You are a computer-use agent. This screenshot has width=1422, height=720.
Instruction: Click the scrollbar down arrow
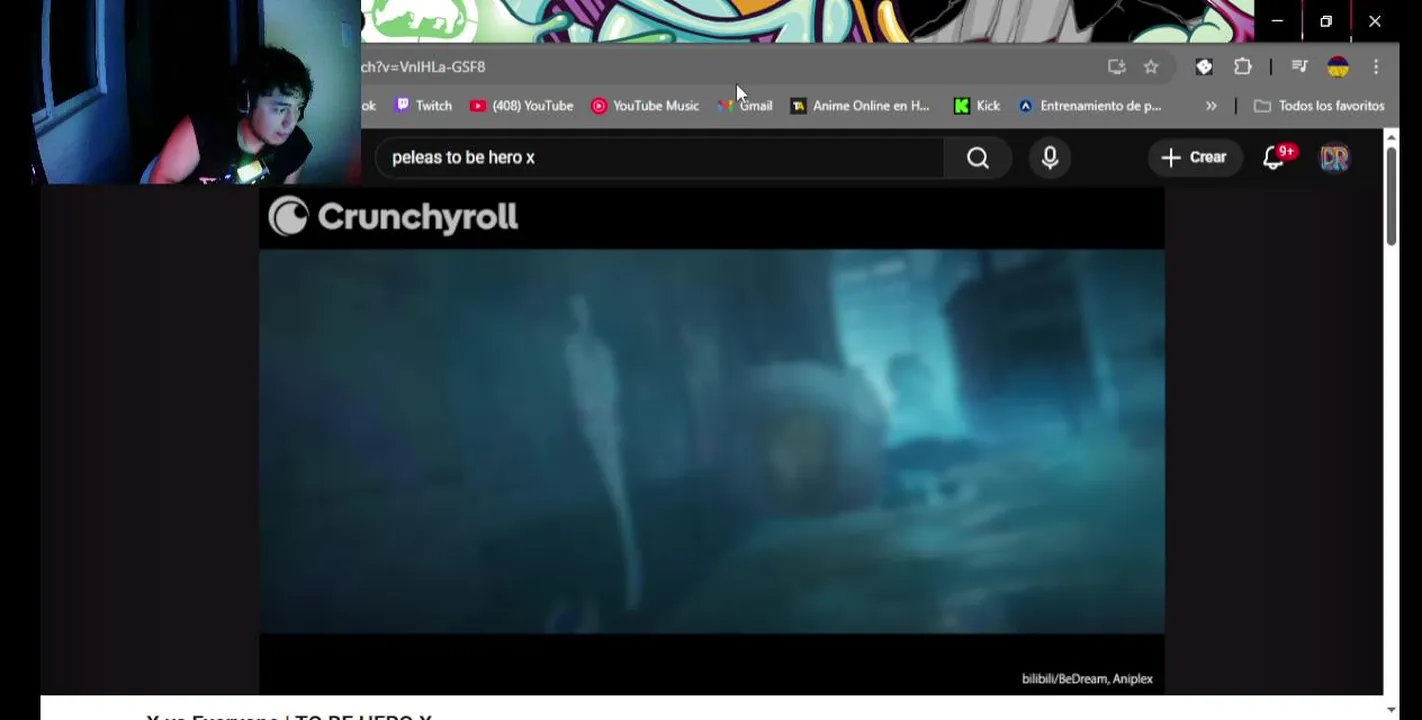coord(1391,710)
